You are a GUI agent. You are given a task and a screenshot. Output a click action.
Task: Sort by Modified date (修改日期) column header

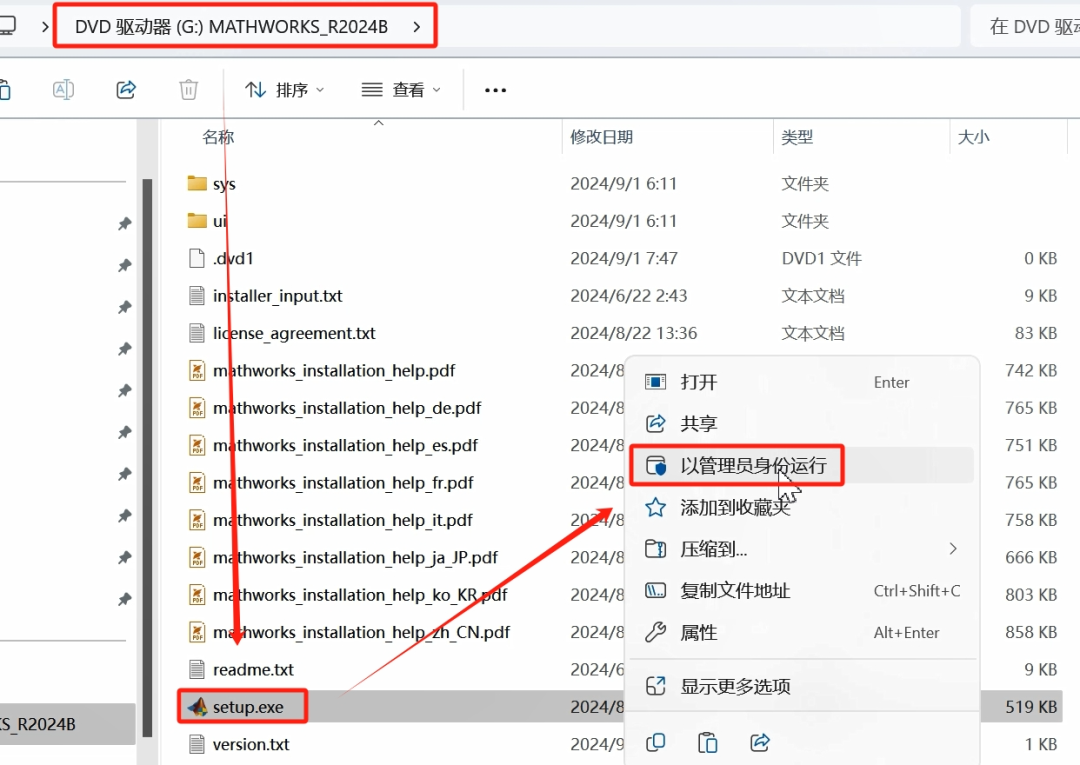(x=601, y=137)
